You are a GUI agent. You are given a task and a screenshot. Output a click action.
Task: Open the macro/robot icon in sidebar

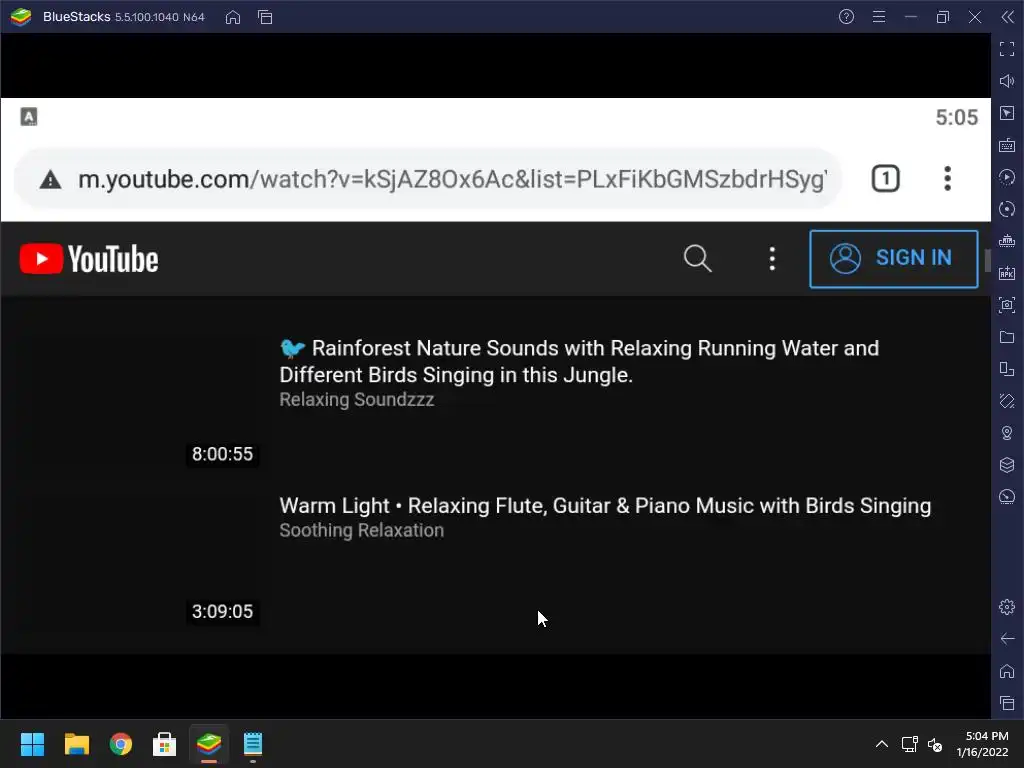pos(1007,241)
